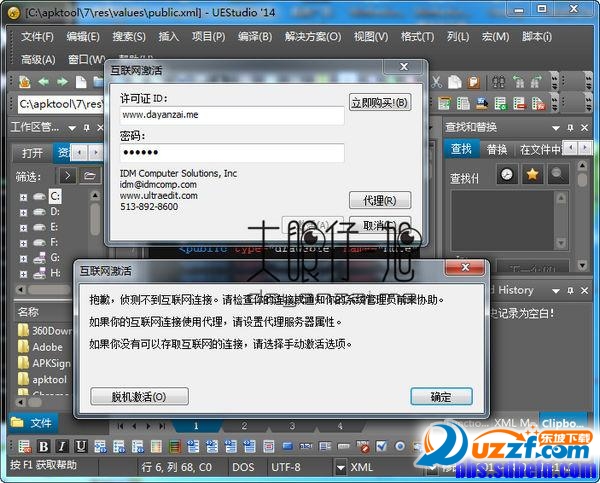Apply Italic with the I icon
The height and width of the screenshot is (483, 600).
click(x=62, y=446)
